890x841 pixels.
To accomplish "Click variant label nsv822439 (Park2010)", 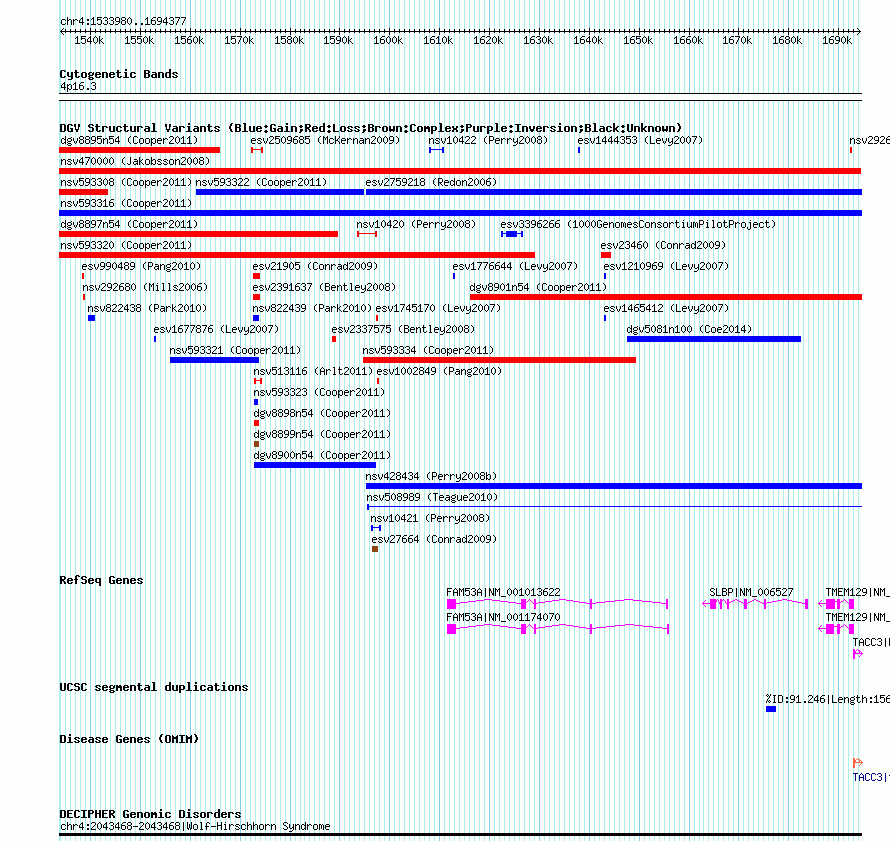I will [312, 308].
